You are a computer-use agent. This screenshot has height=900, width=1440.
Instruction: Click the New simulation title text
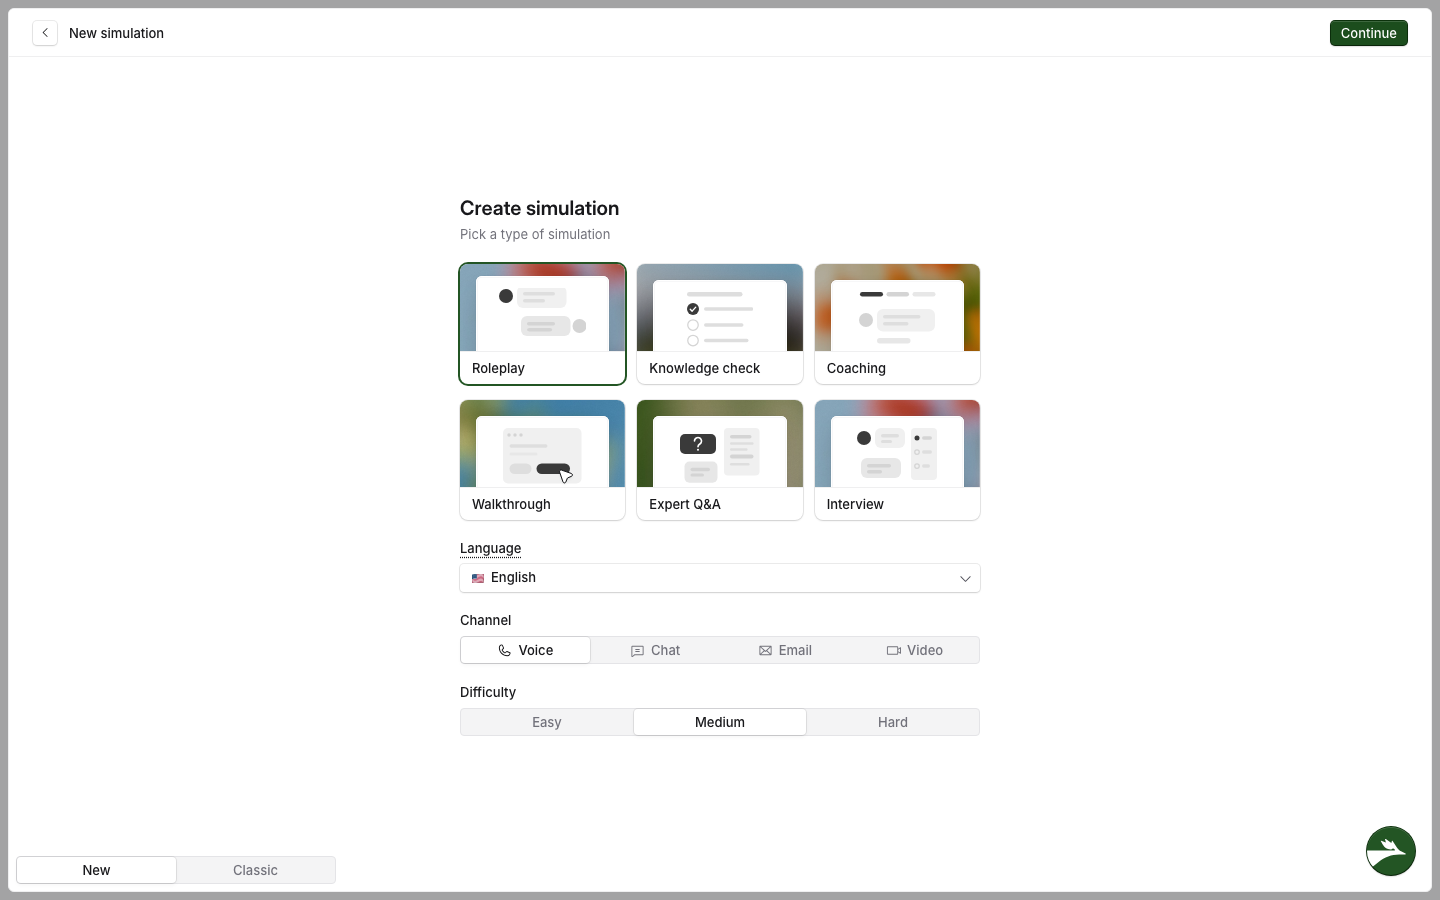click(116, 33)
